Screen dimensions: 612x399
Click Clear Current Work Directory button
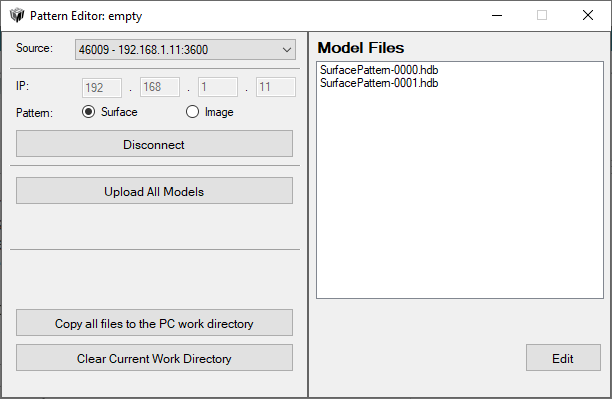154,358
